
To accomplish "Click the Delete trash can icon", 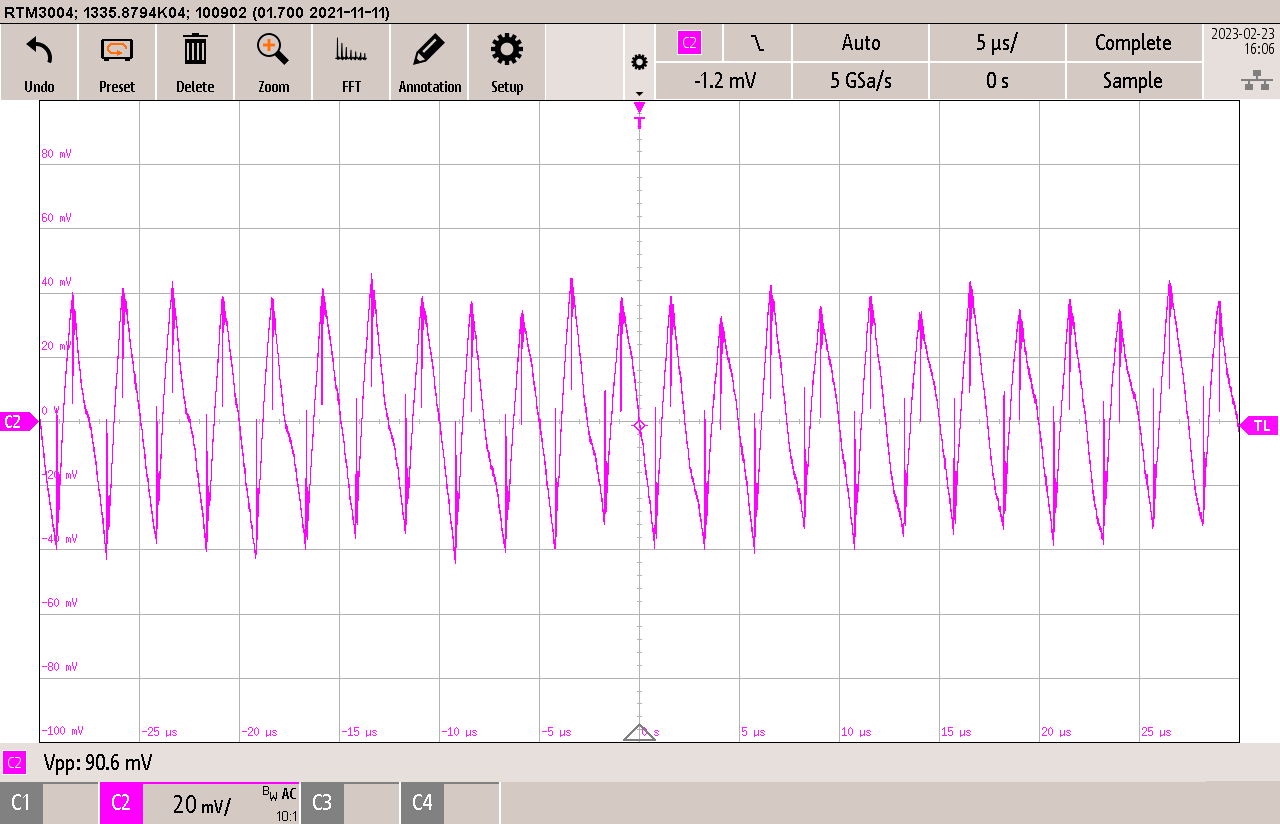I will coord(195,49).
